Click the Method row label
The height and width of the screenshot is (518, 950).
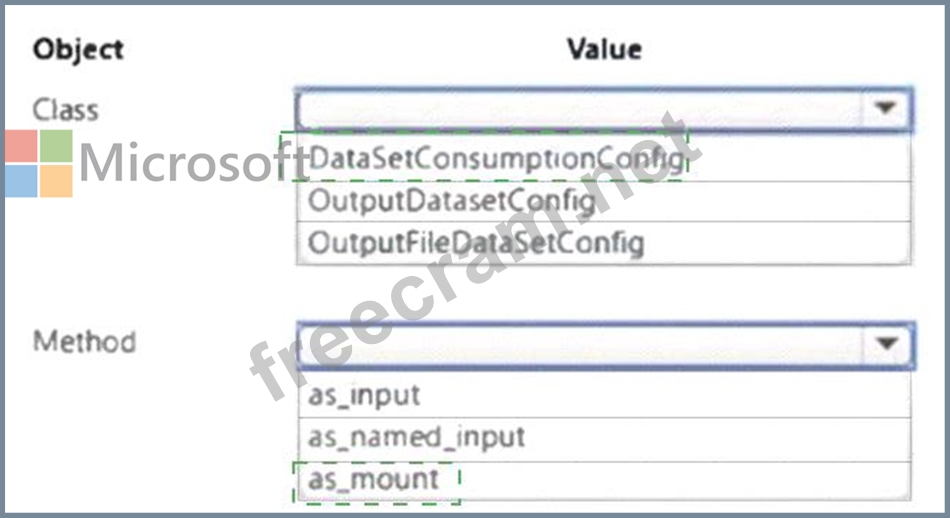tap(84, 342)
